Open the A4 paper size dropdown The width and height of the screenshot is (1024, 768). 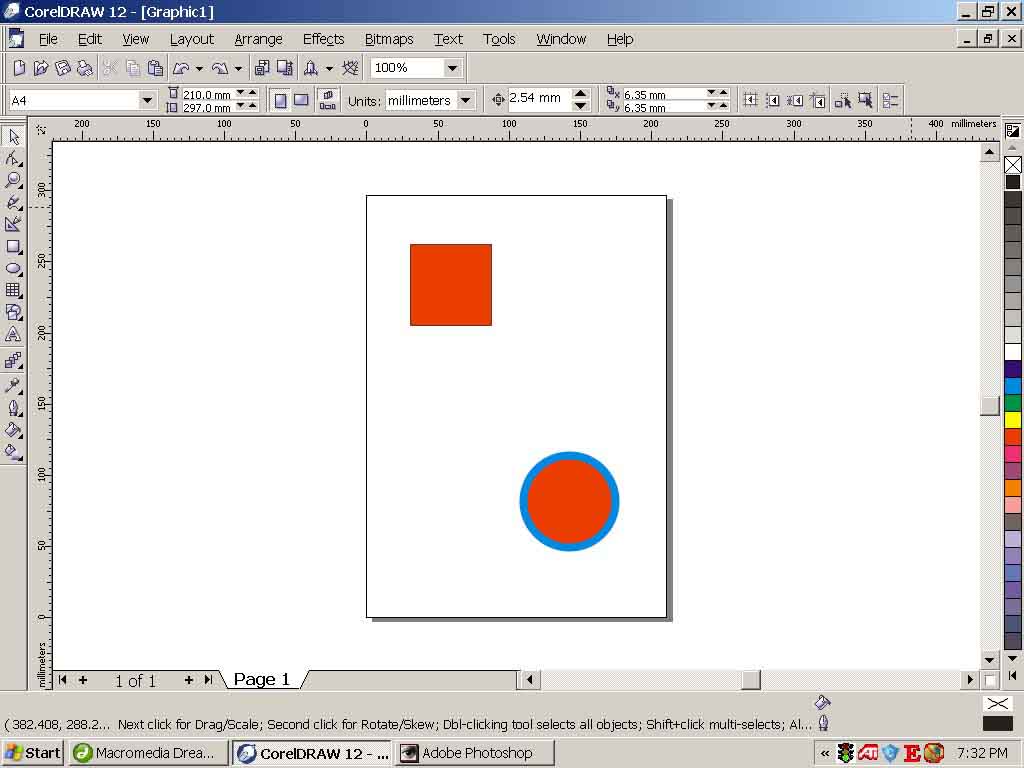tap(148, 101)
